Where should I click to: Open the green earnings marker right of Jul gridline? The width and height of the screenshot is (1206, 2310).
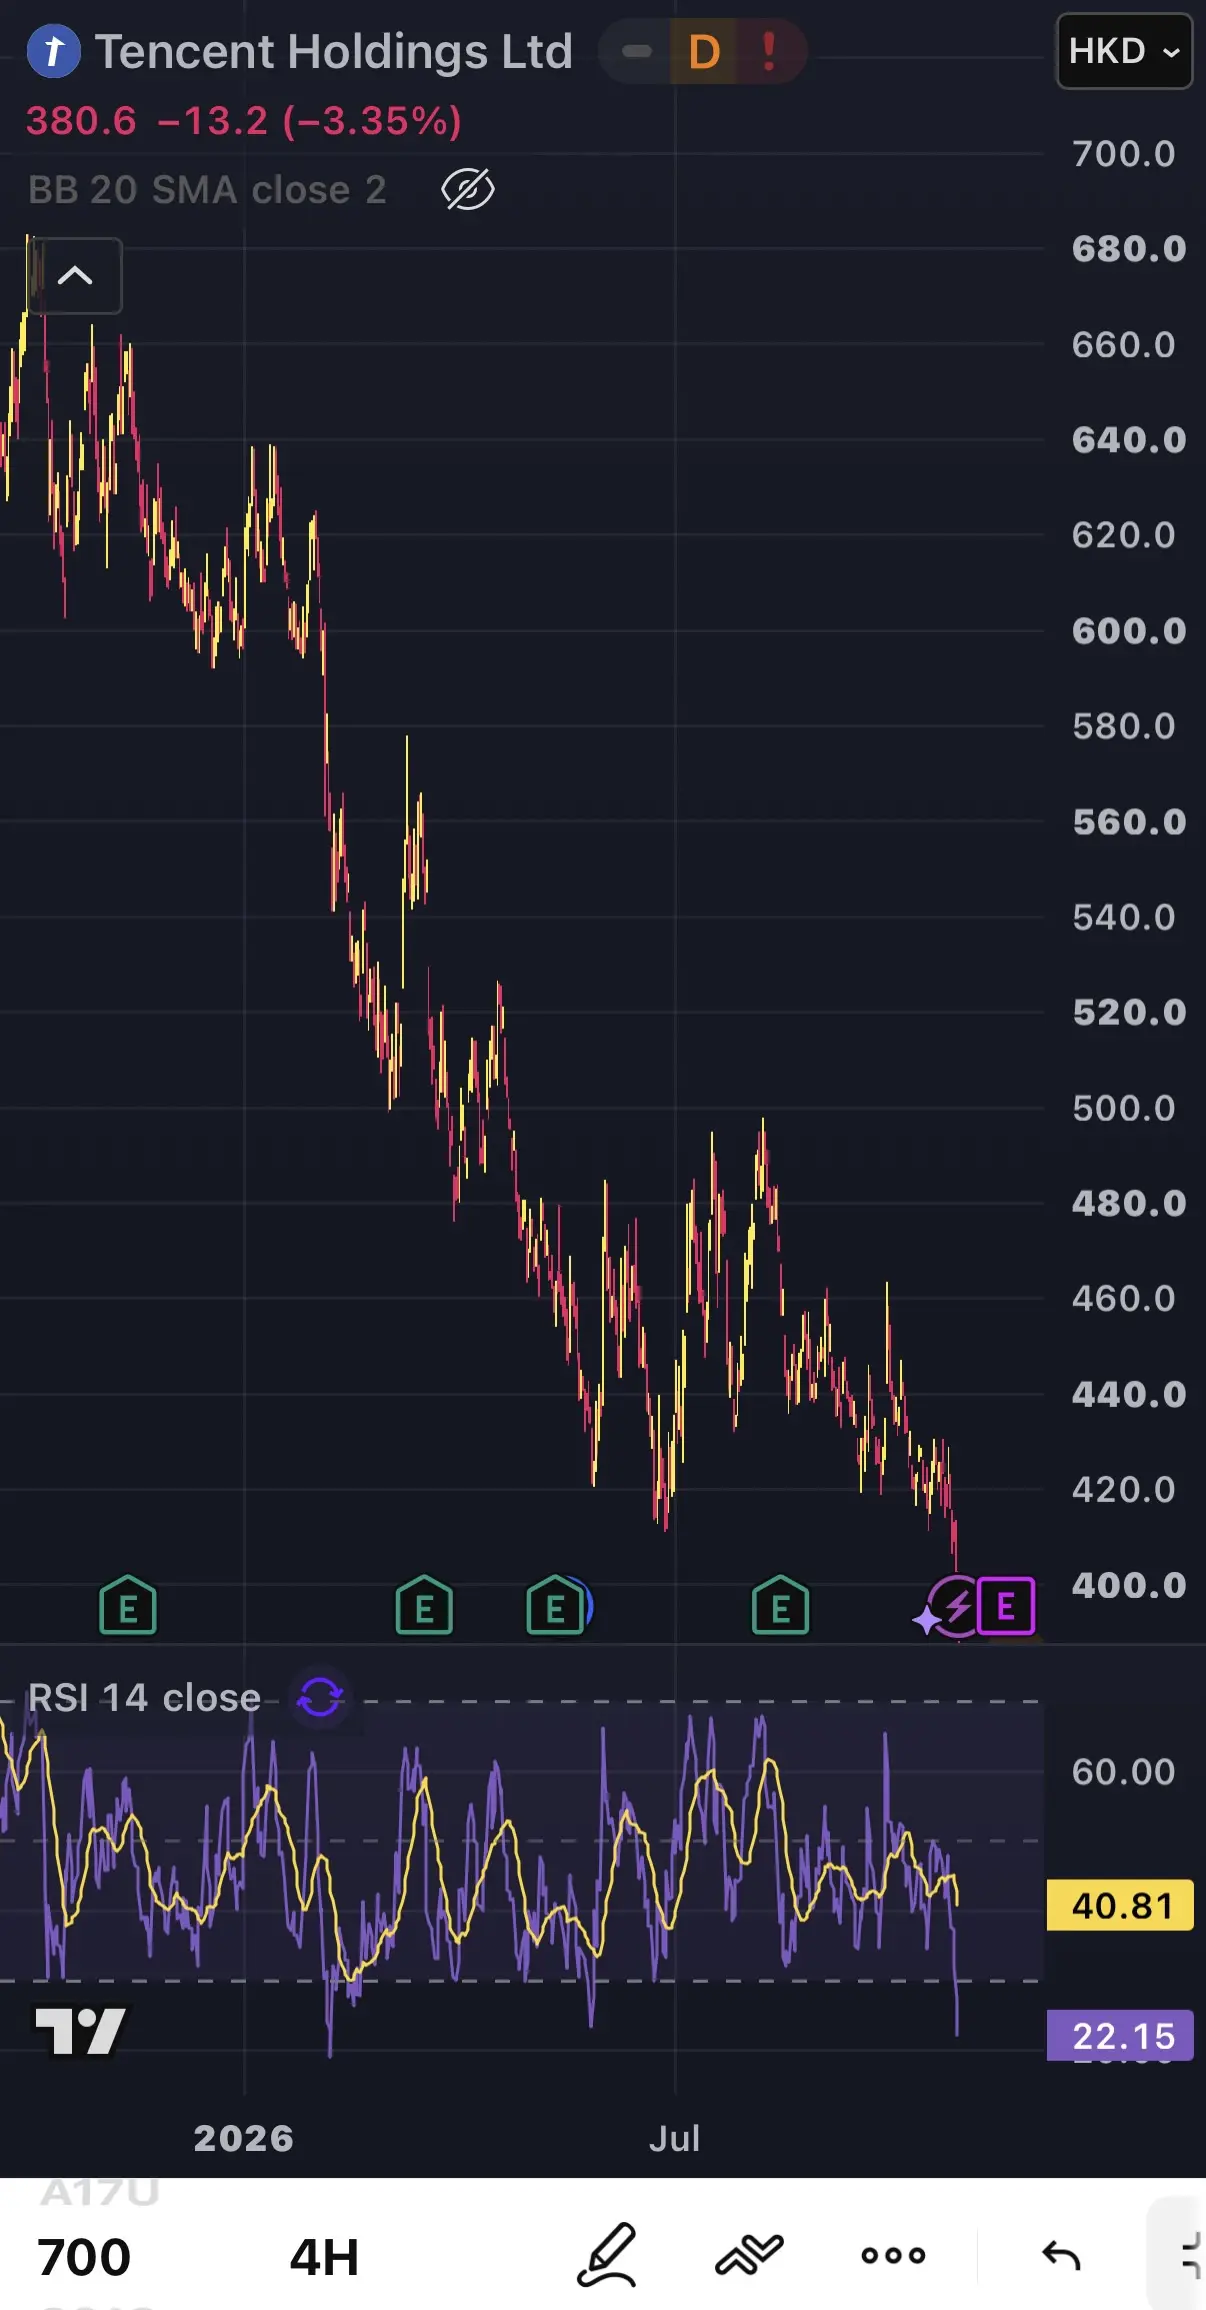pos(780,1607)
